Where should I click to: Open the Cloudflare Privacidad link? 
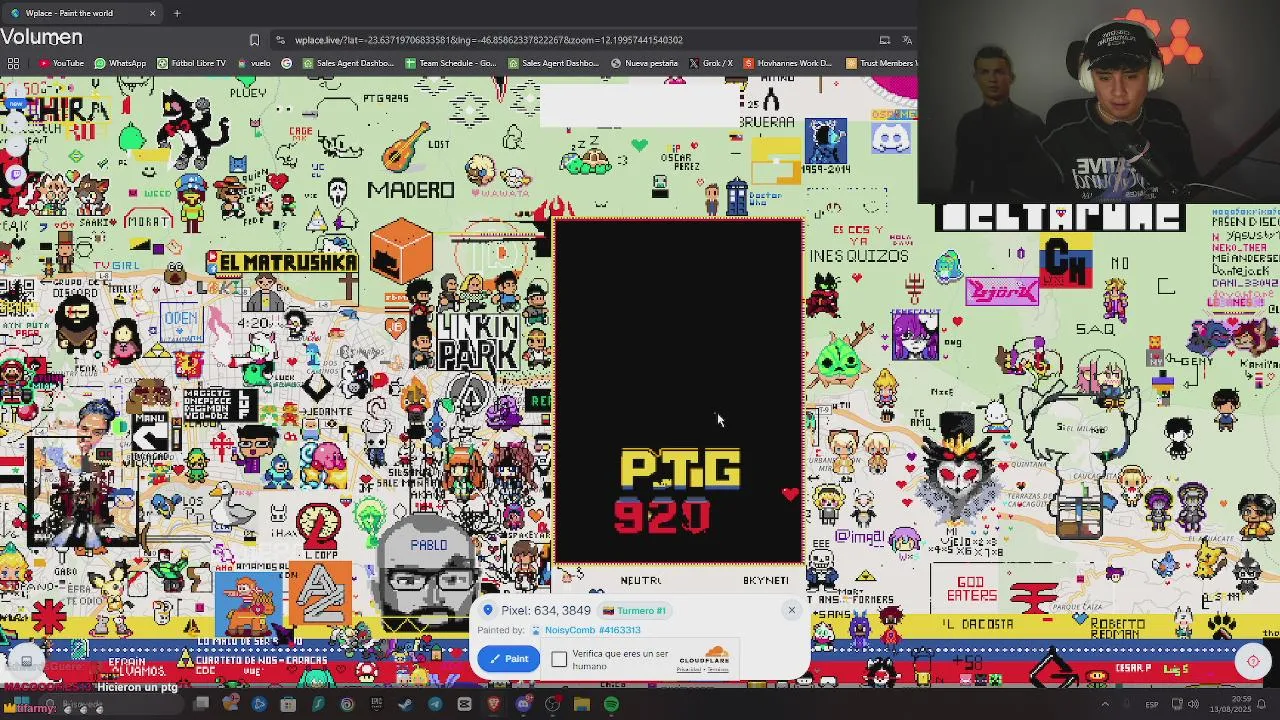coord(688,669)
